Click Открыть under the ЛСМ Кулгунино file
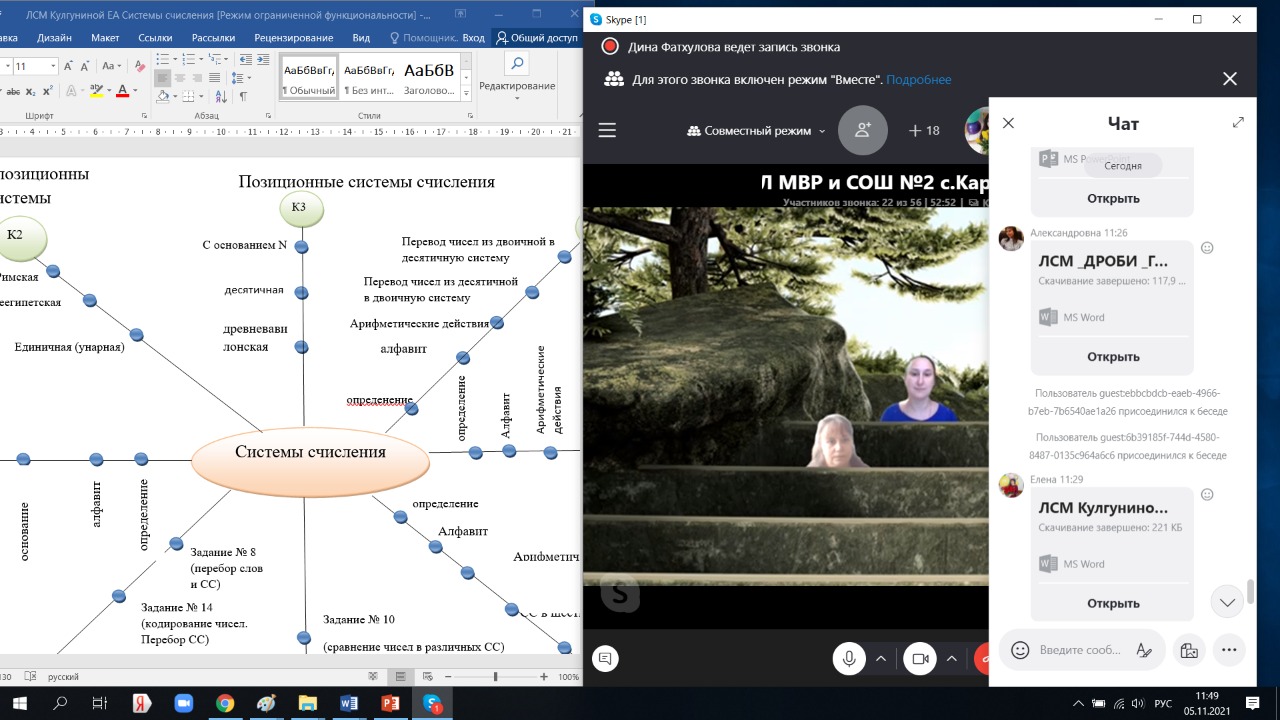This screenshot has width=1280, height=720. tap(1113, 603)
